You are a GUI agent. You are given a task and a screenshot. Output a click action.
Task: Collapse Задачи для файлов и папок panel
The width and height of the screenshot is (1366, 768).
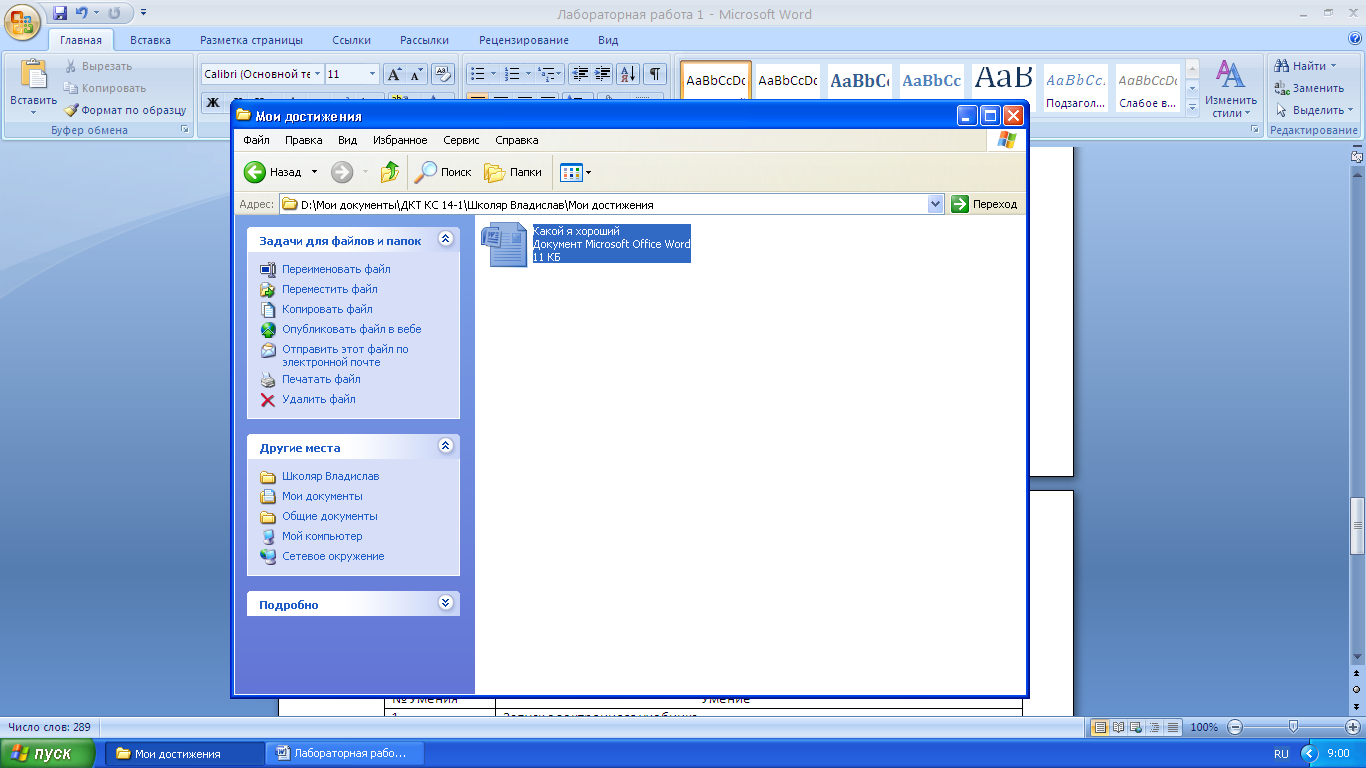pyautogui.click(x=446, y=240)
